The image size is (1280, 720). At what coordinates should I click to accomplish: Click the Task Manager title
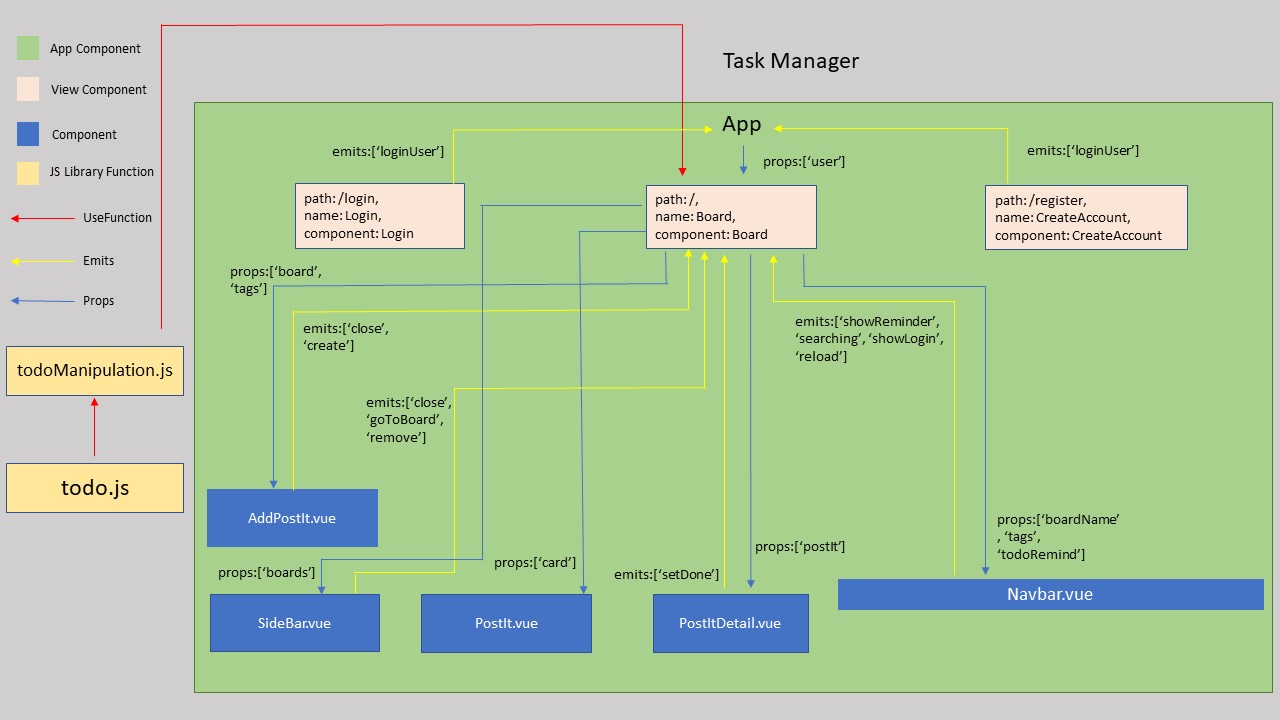(791, 61)
